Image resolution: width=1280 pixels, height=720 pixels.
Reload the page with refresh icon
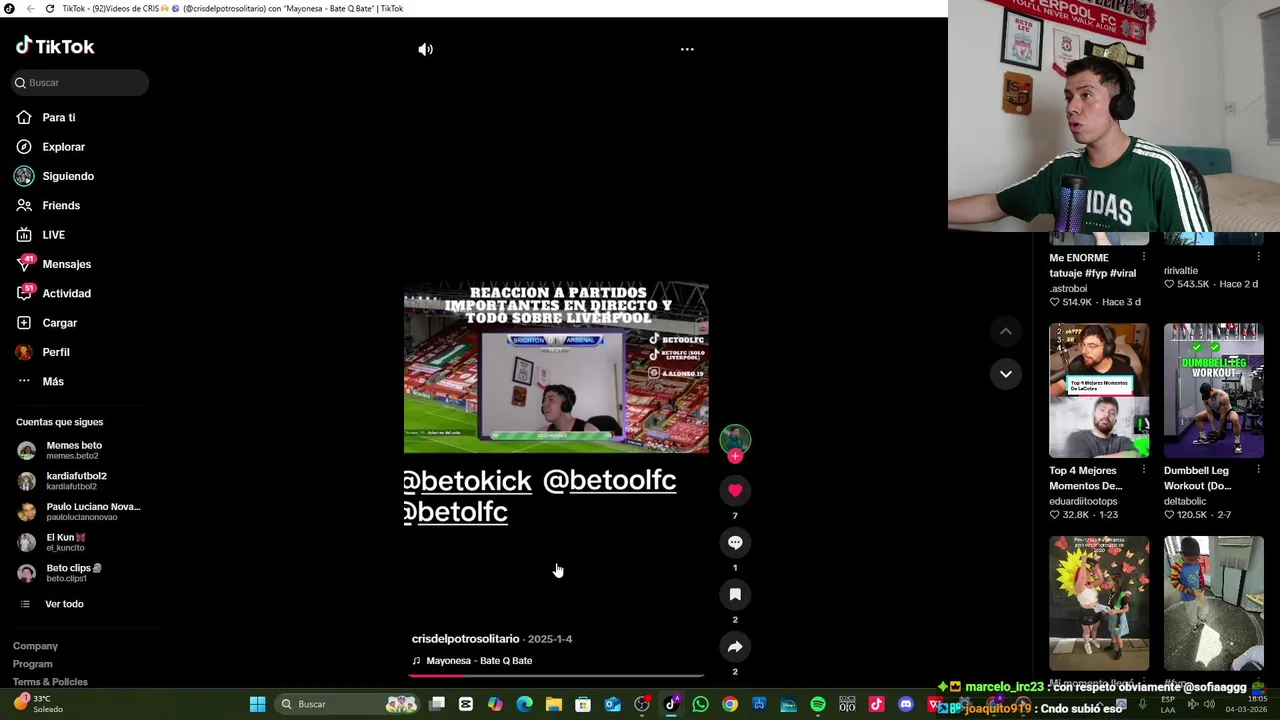coord(50,9)
